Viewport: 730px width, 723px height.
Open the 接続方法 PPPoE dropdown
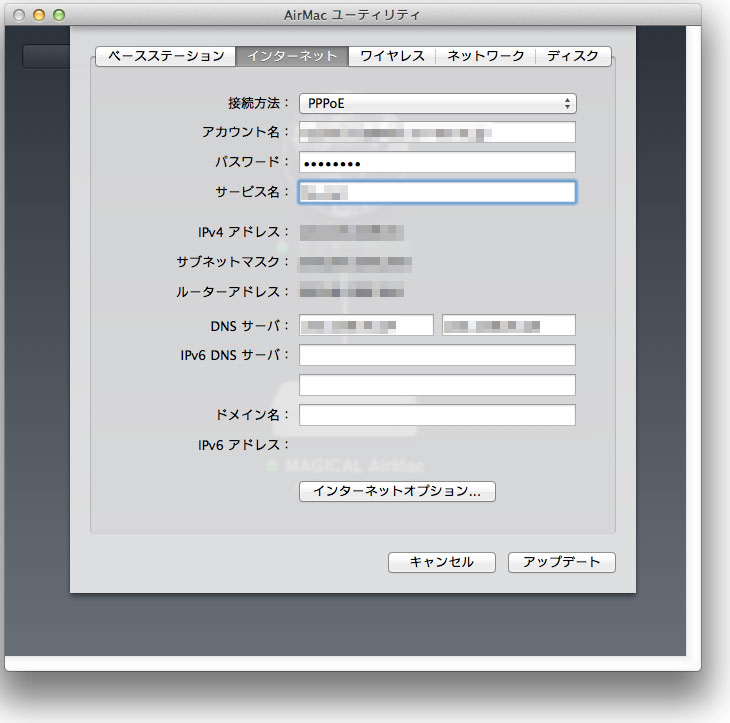pyautogui.click(x=437, y=103)
